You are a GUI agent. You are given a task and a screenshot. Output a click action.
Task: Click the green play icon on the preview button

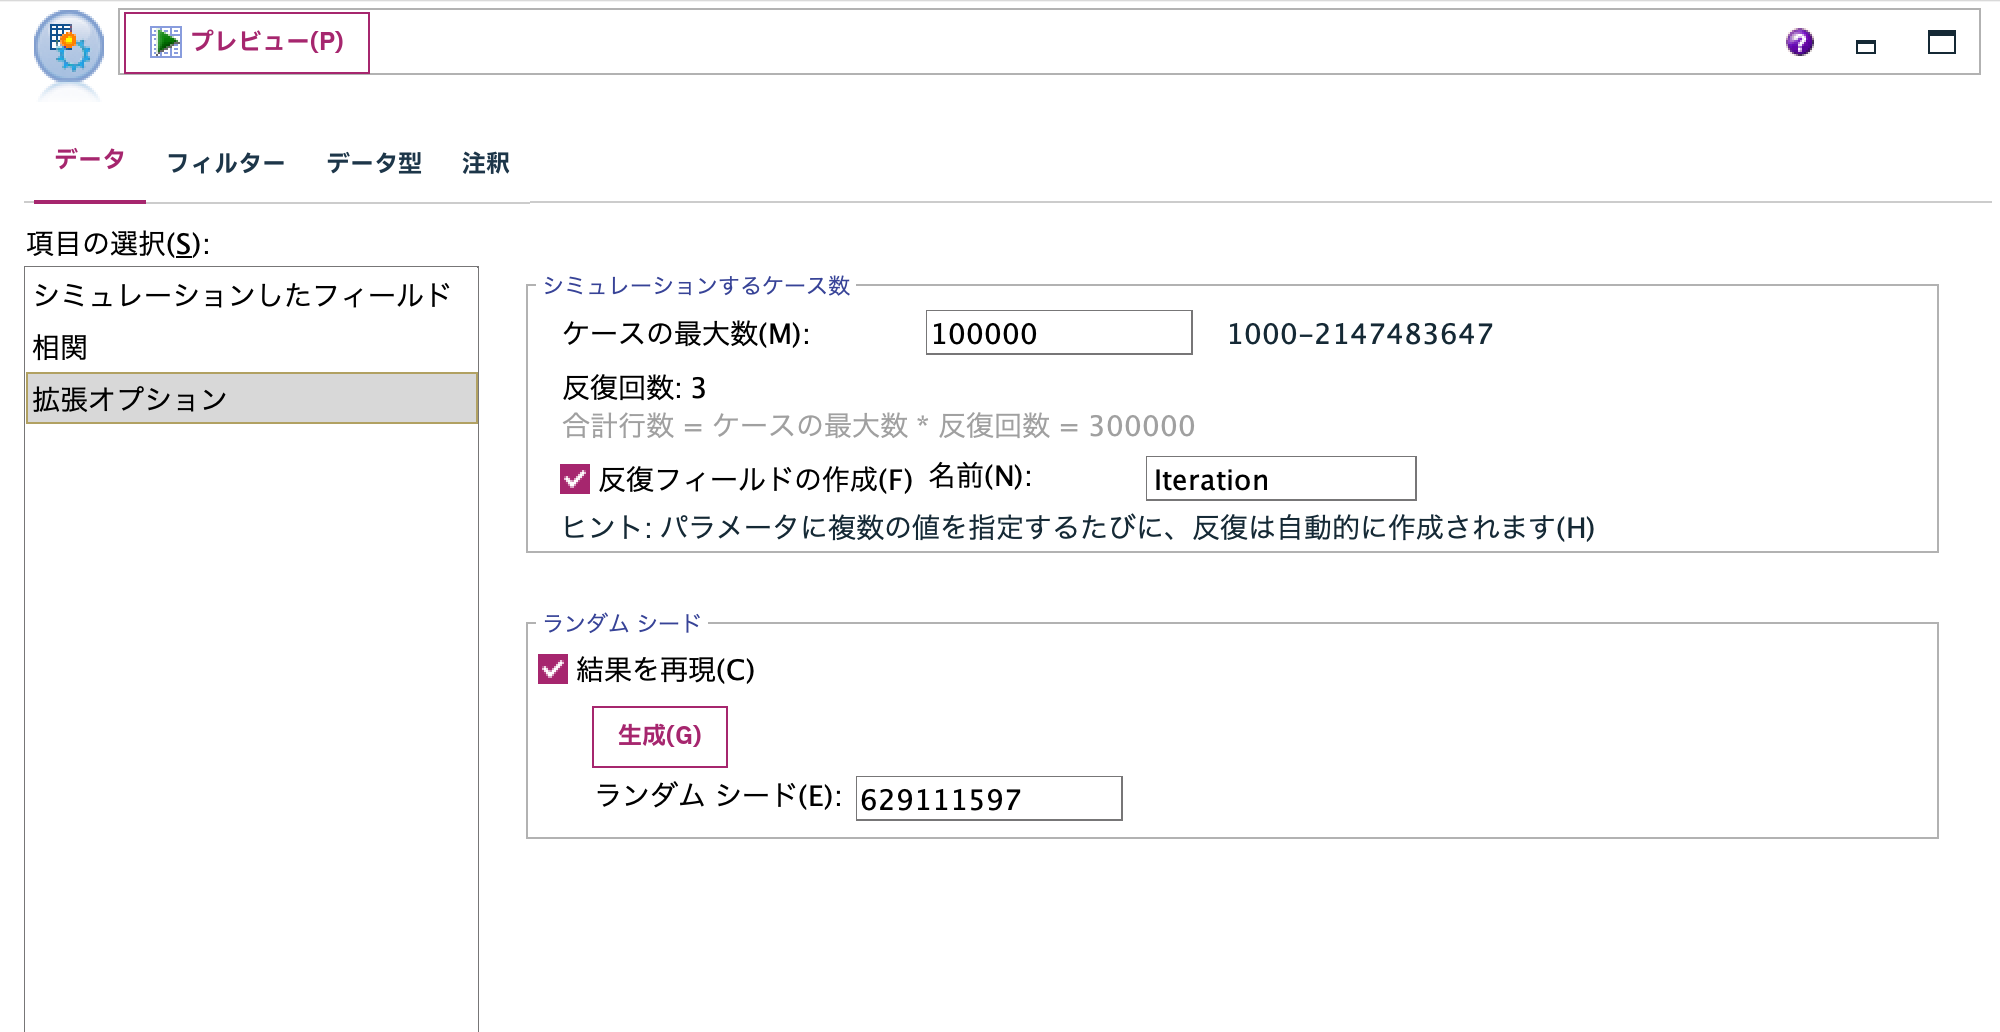click(164, 42)
